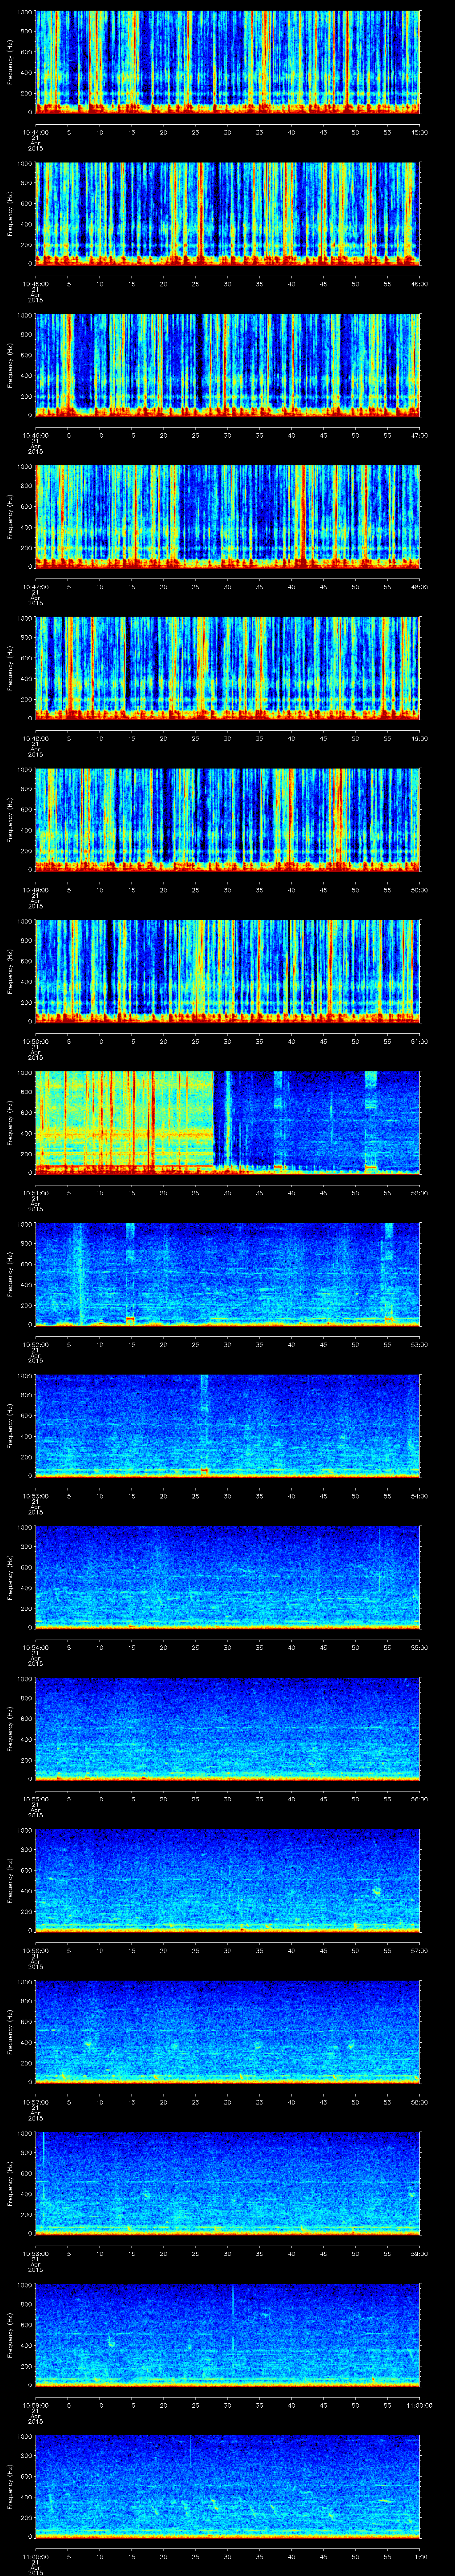Select the spectrogram panel starting at 10:54:00
Screen dimensions: 455x2576
click(x=228, y=1577)
